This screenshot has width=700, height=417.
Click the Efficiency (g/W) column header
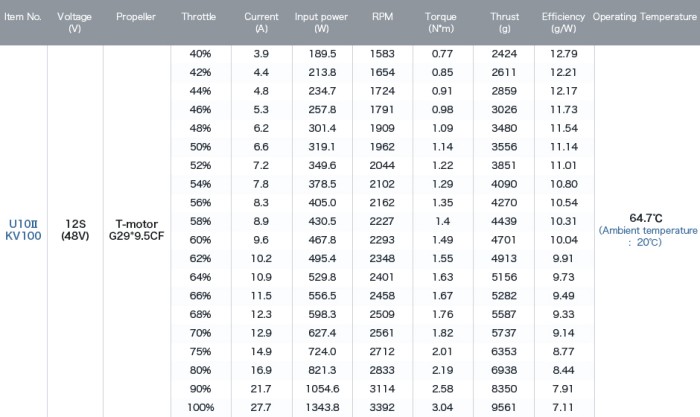click(x=563, y=22)
